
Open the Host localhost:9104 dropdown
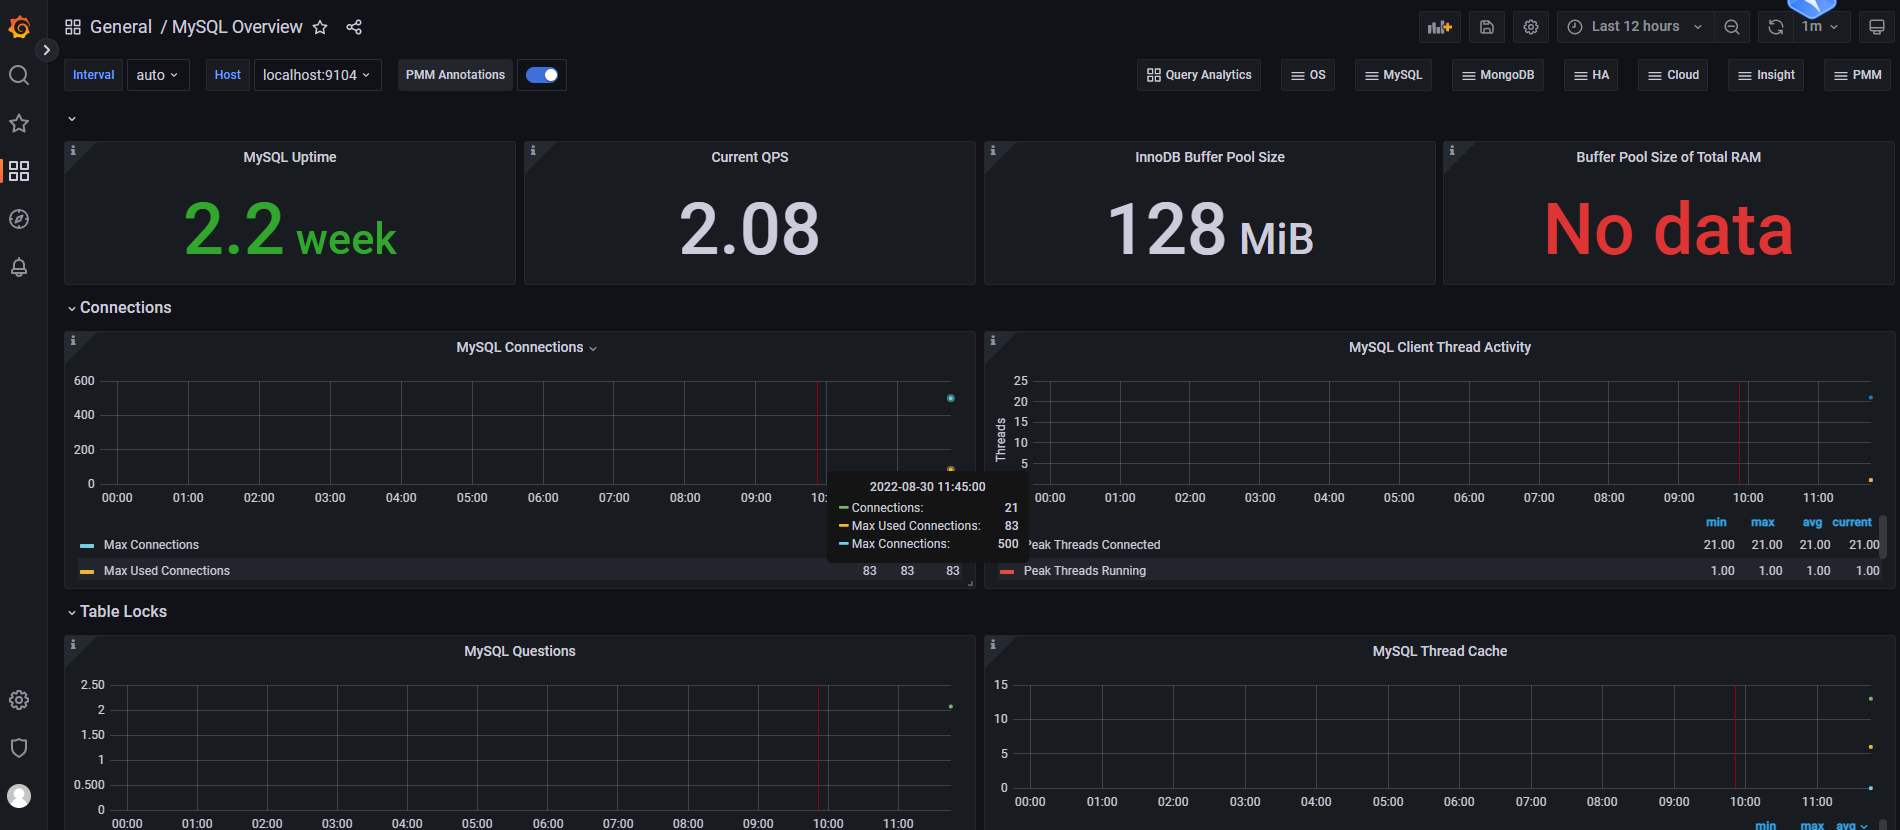click(x=317, y=75)
